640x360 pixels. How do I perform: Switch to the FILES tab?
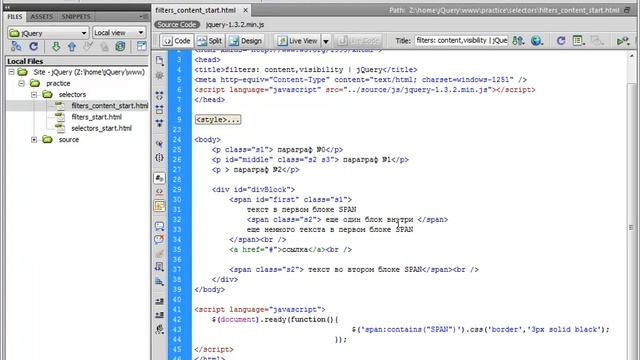(15, 17)
